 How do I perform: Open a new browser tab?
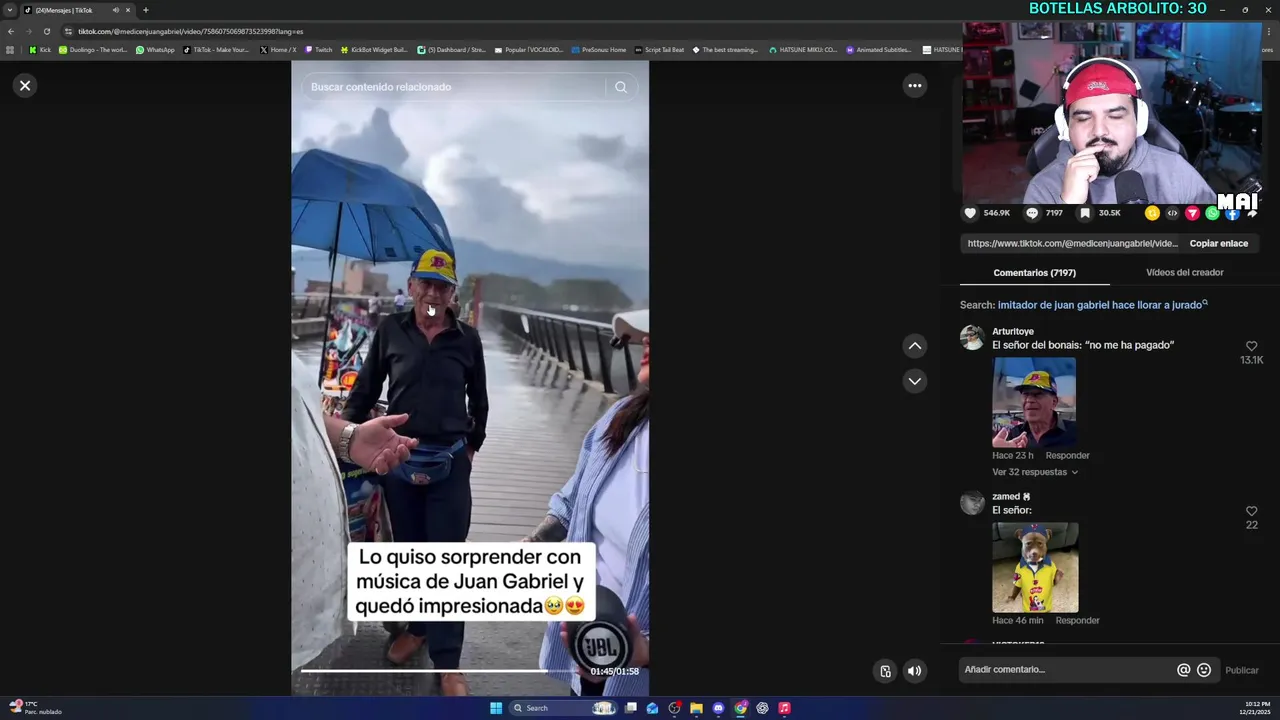(x=145, y=10)
